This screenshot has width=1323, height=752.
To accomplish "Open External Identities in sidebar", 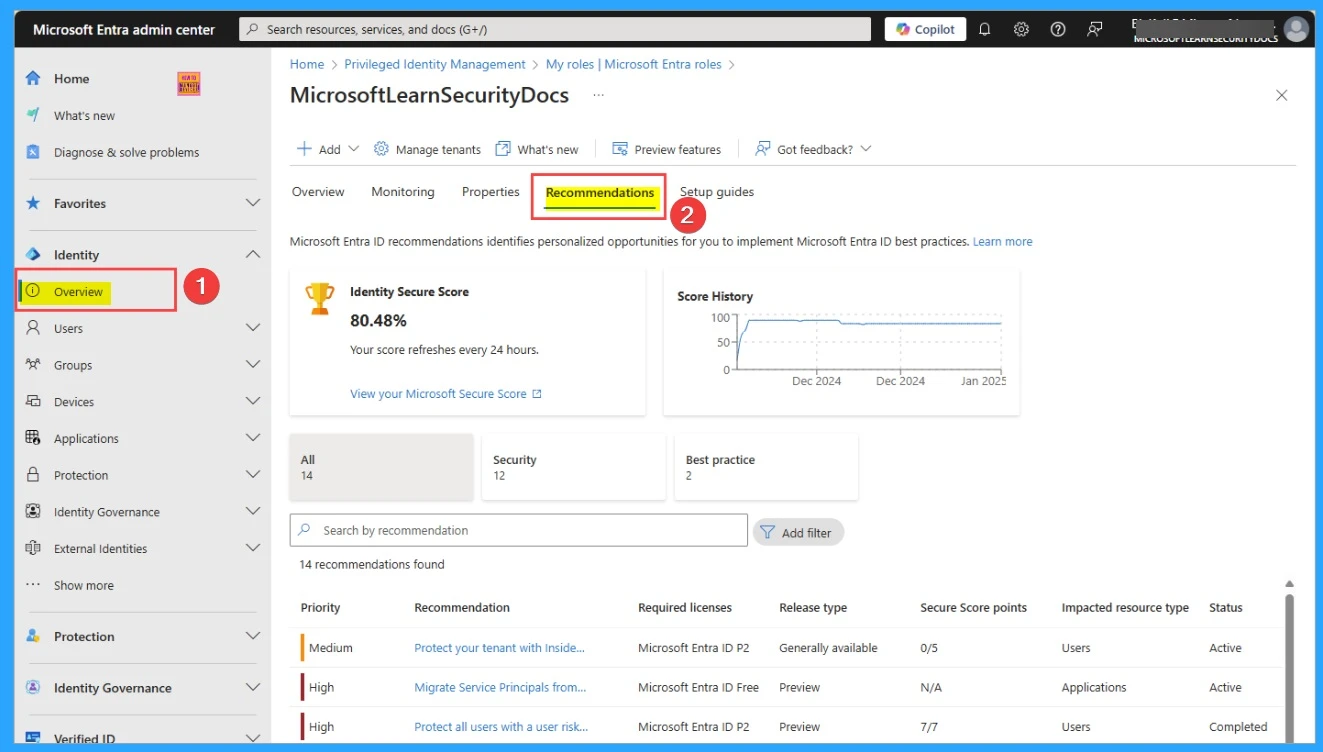I will [x=98, y=548].
